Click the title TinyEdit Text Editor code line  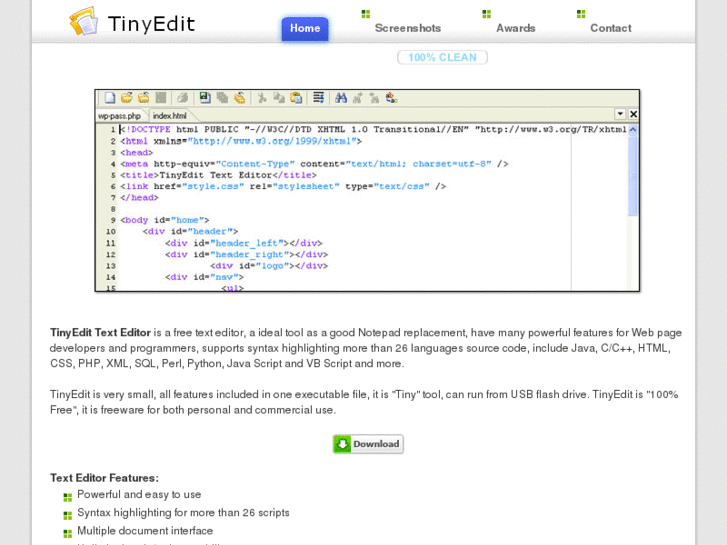pyautogui.click(x=218, y=175)
